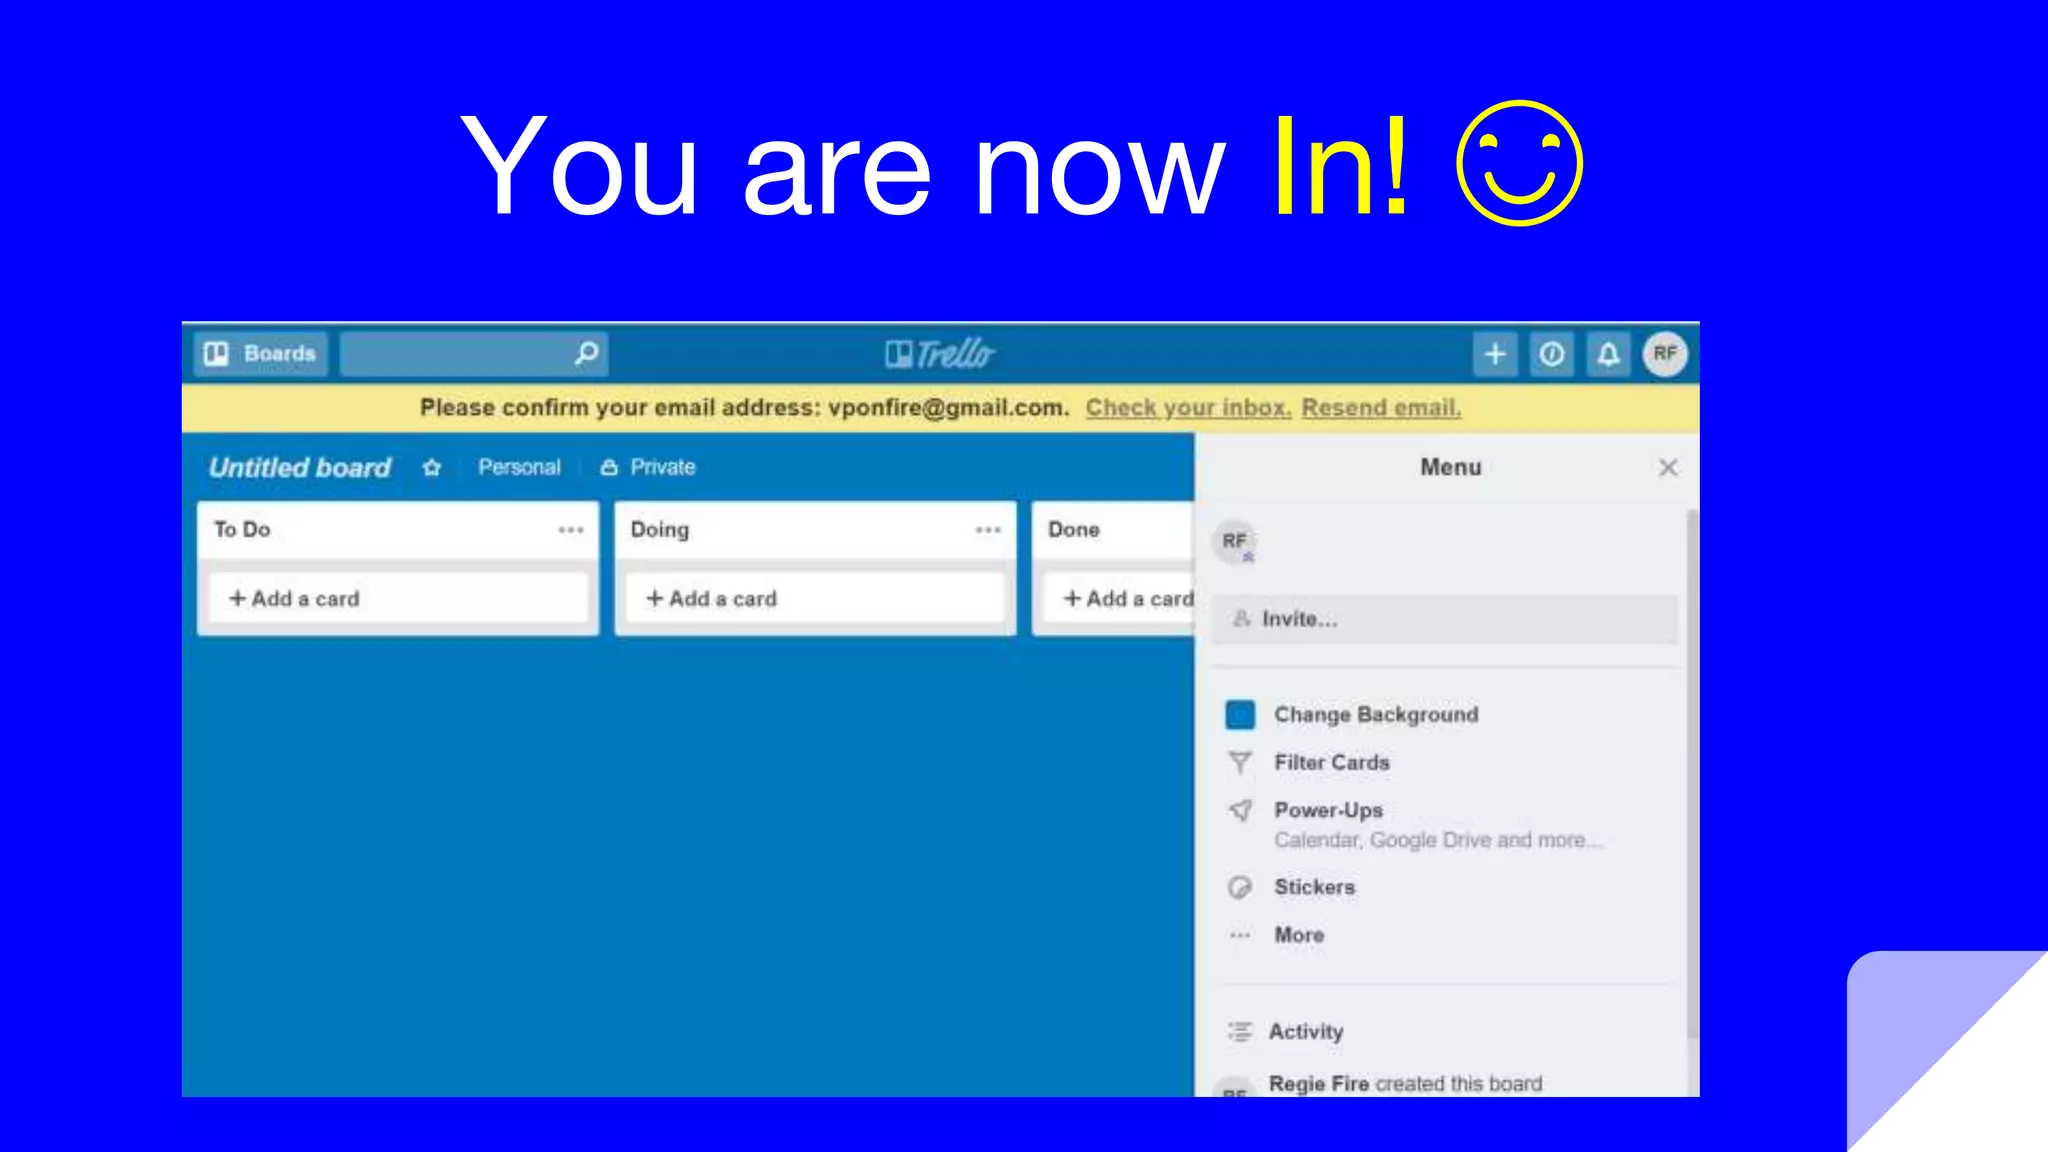Click the Filter Cards funnel icon
The height and width of the screenshot is (1152, 2048).
tap(1240, 763)
